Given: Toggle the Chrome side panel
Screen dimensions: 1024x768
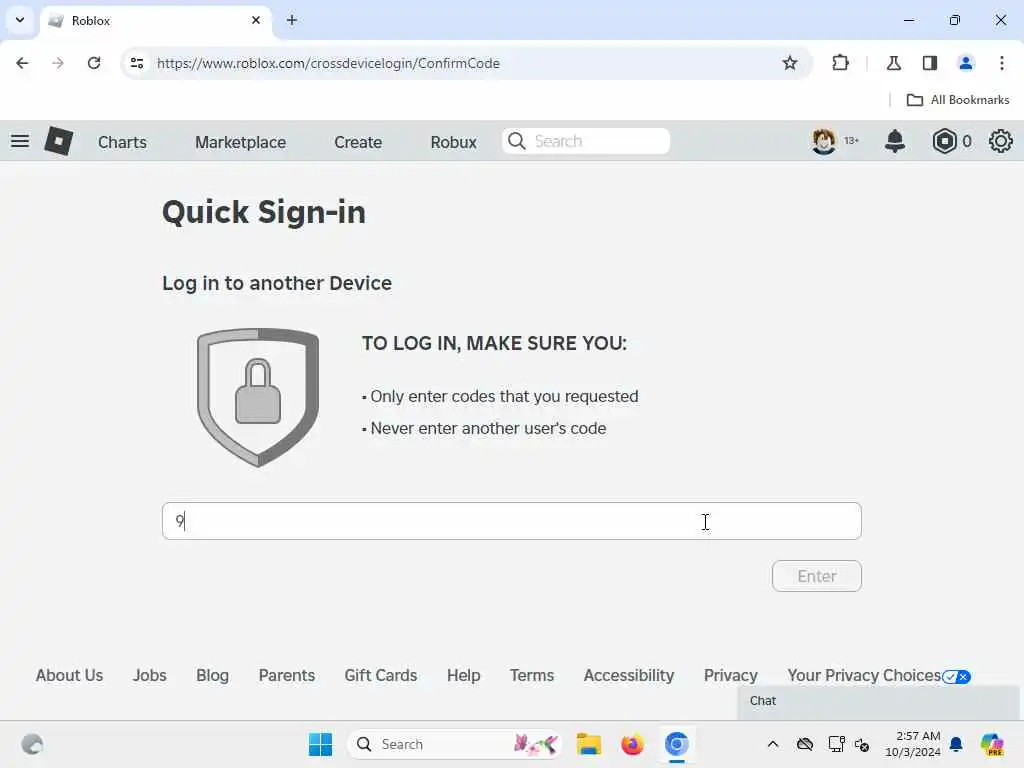Looking at the screenshot, I should point(930,63).
